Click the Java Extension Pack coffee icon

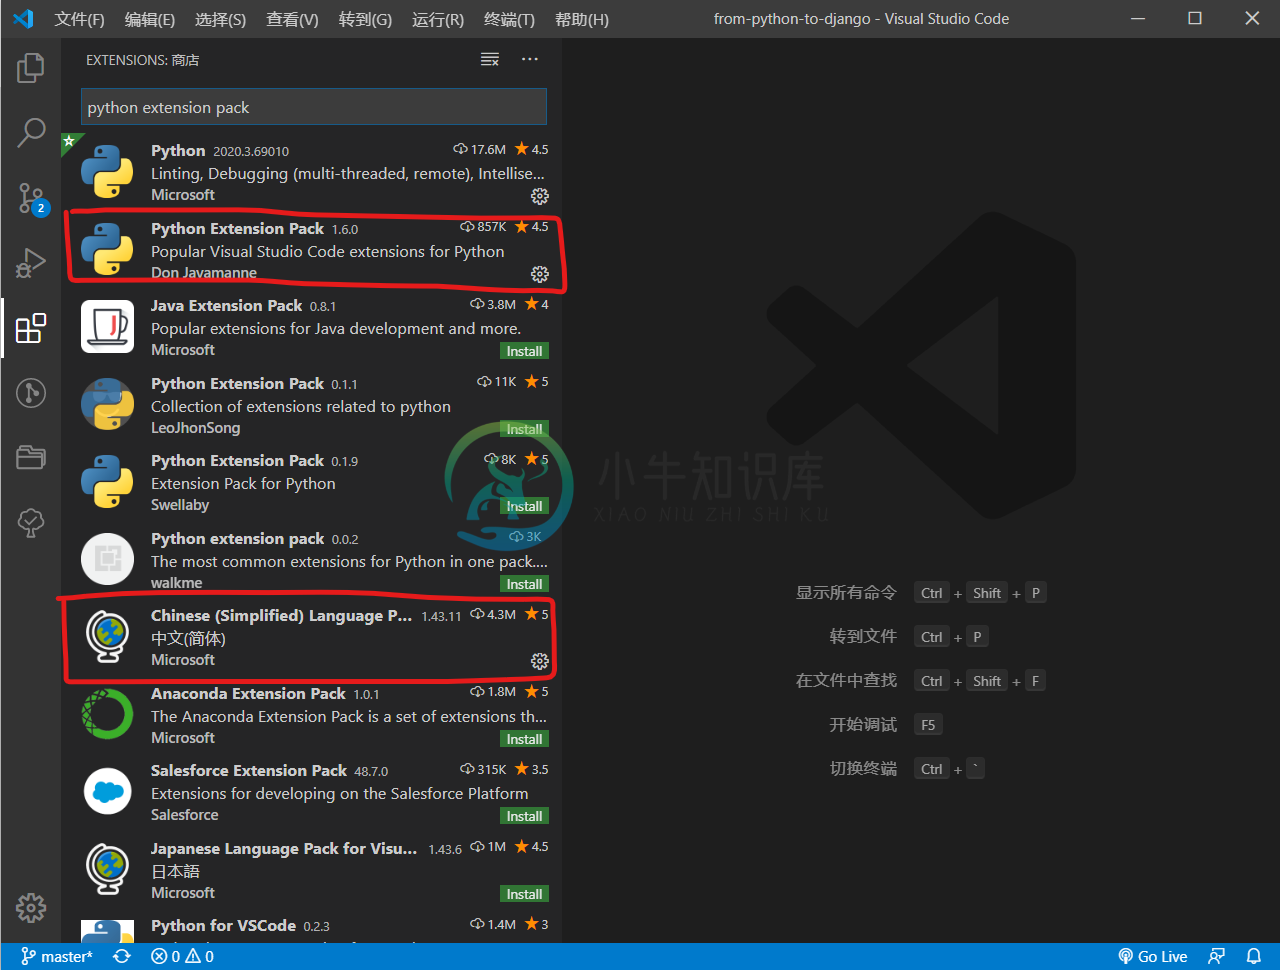[107, 326]
